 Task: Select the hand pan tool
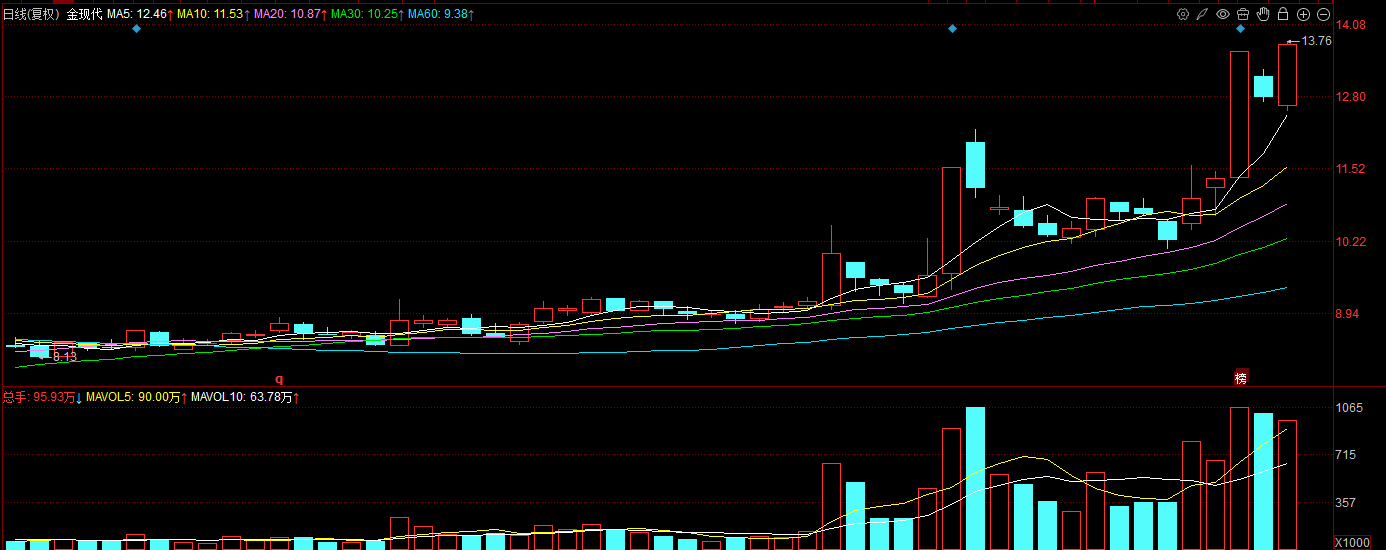1263,14
